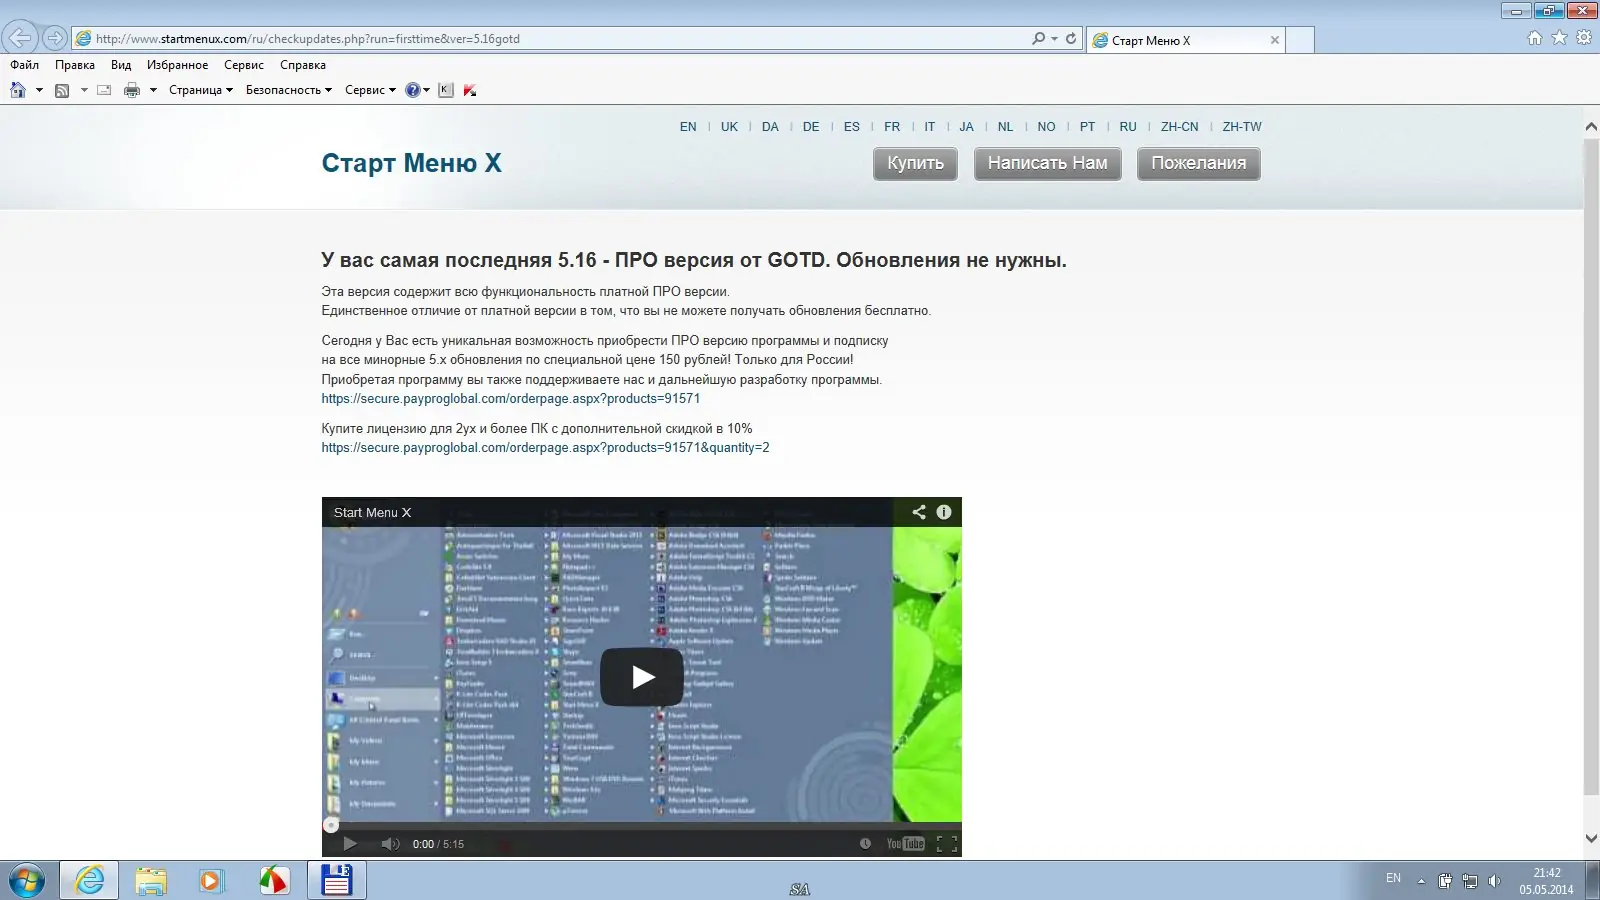Go forward with the browser Forward arrow
The image size is (1600, 900).
click(55, 38)
